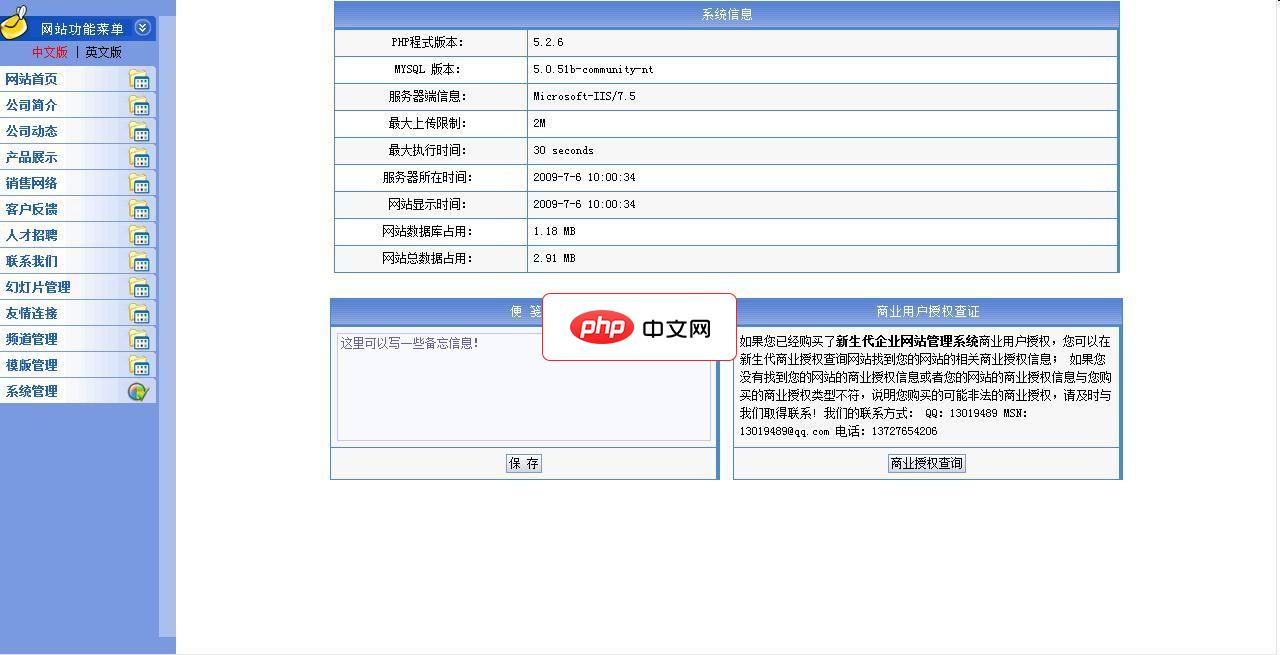Open the 模版管理 menu item
This screenshot has height=655, width=1280.
tap(78, 365)
